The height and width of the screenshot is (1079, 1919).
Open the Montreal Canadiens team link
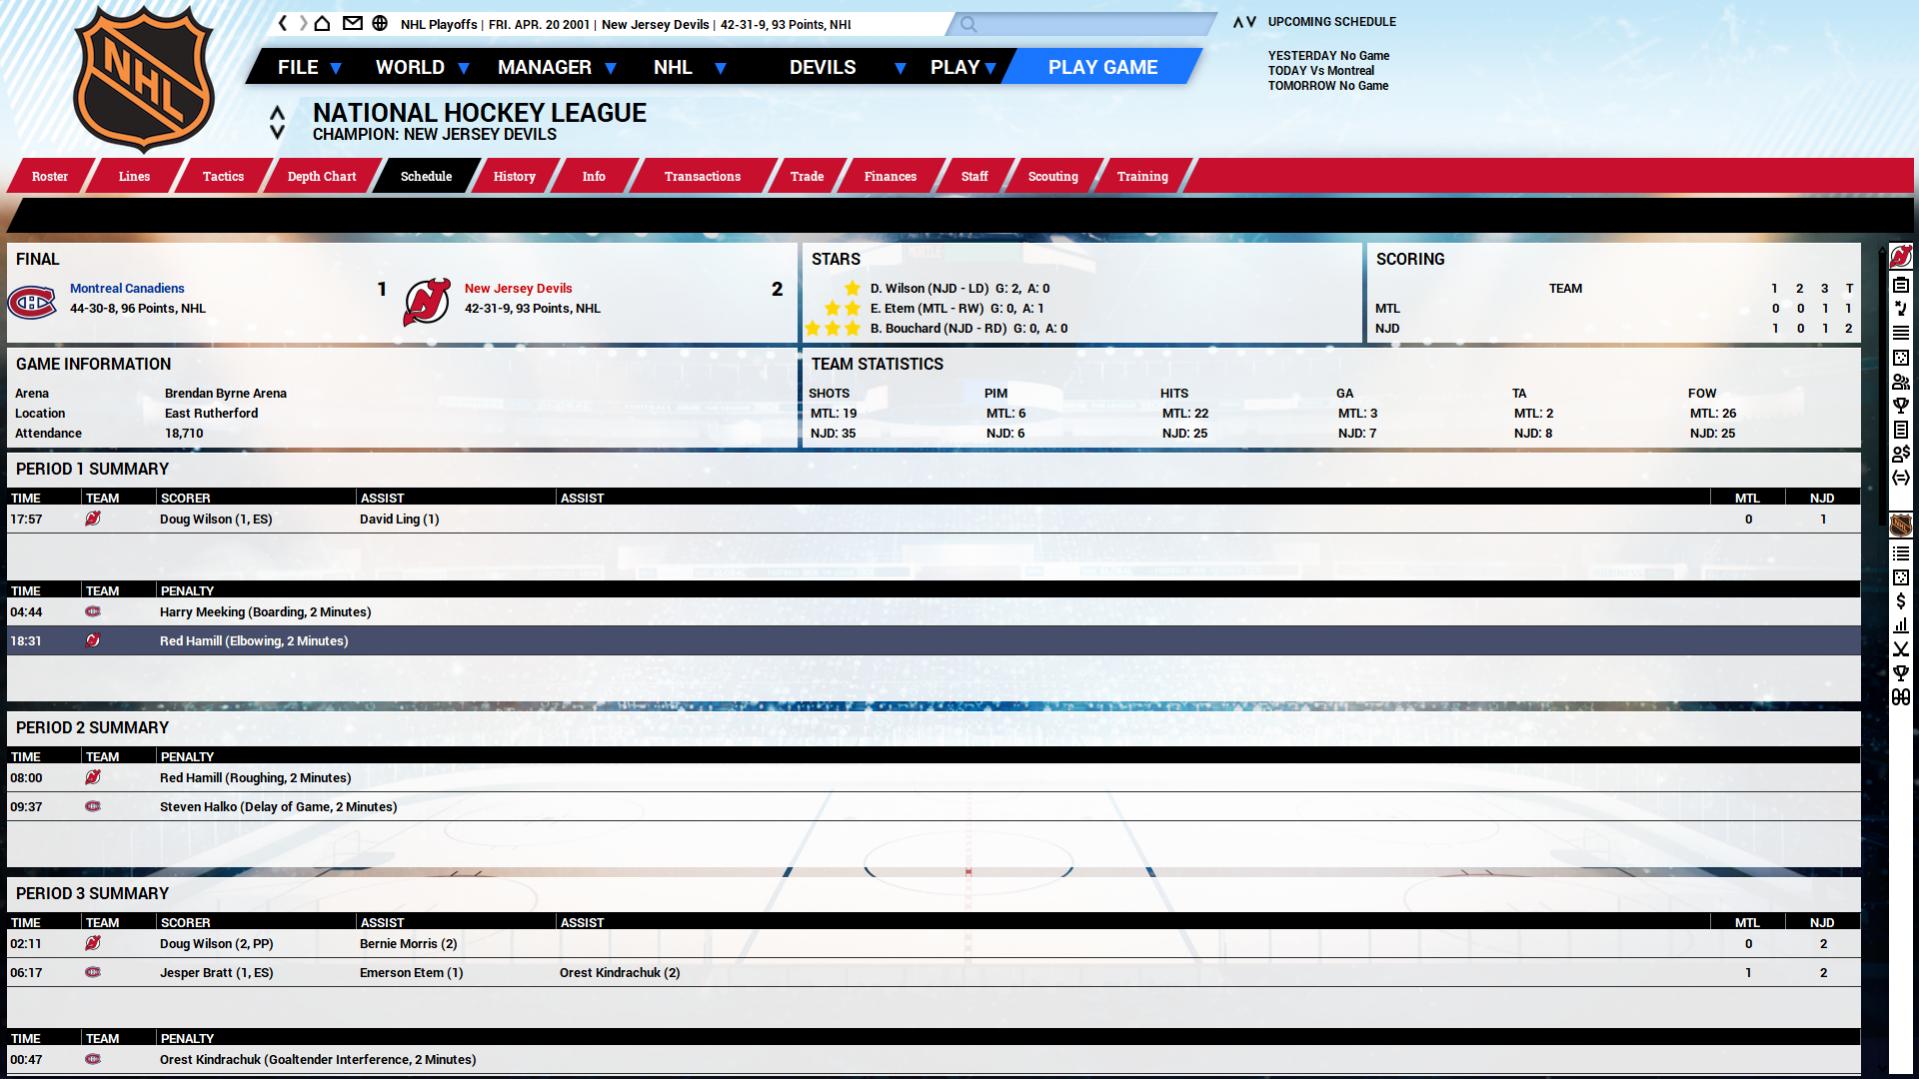pos(127,288)
